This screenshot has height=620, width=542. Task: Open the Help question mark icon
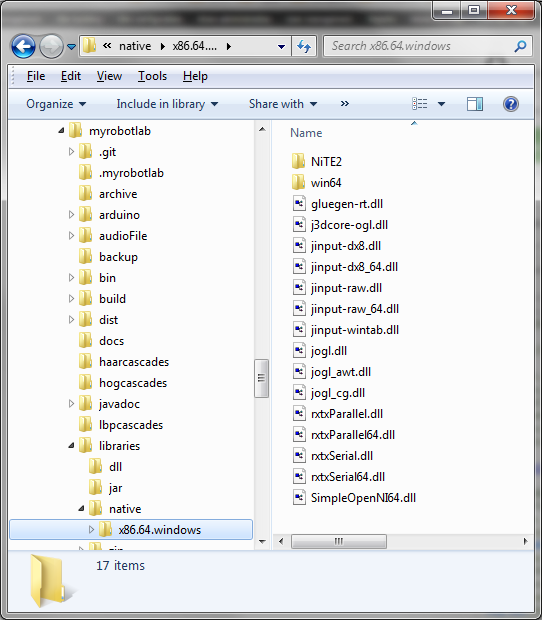(511, 104)
